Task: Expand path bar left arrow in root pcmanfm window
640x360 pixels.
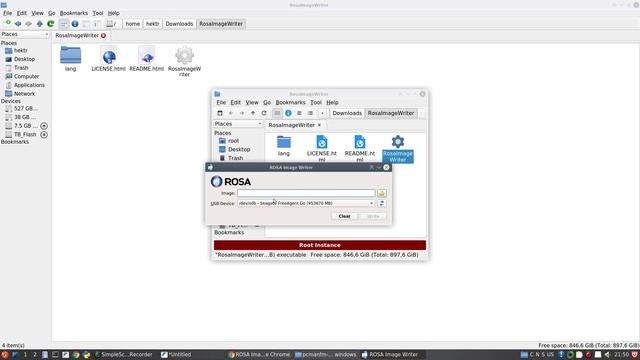Action: 322,113
